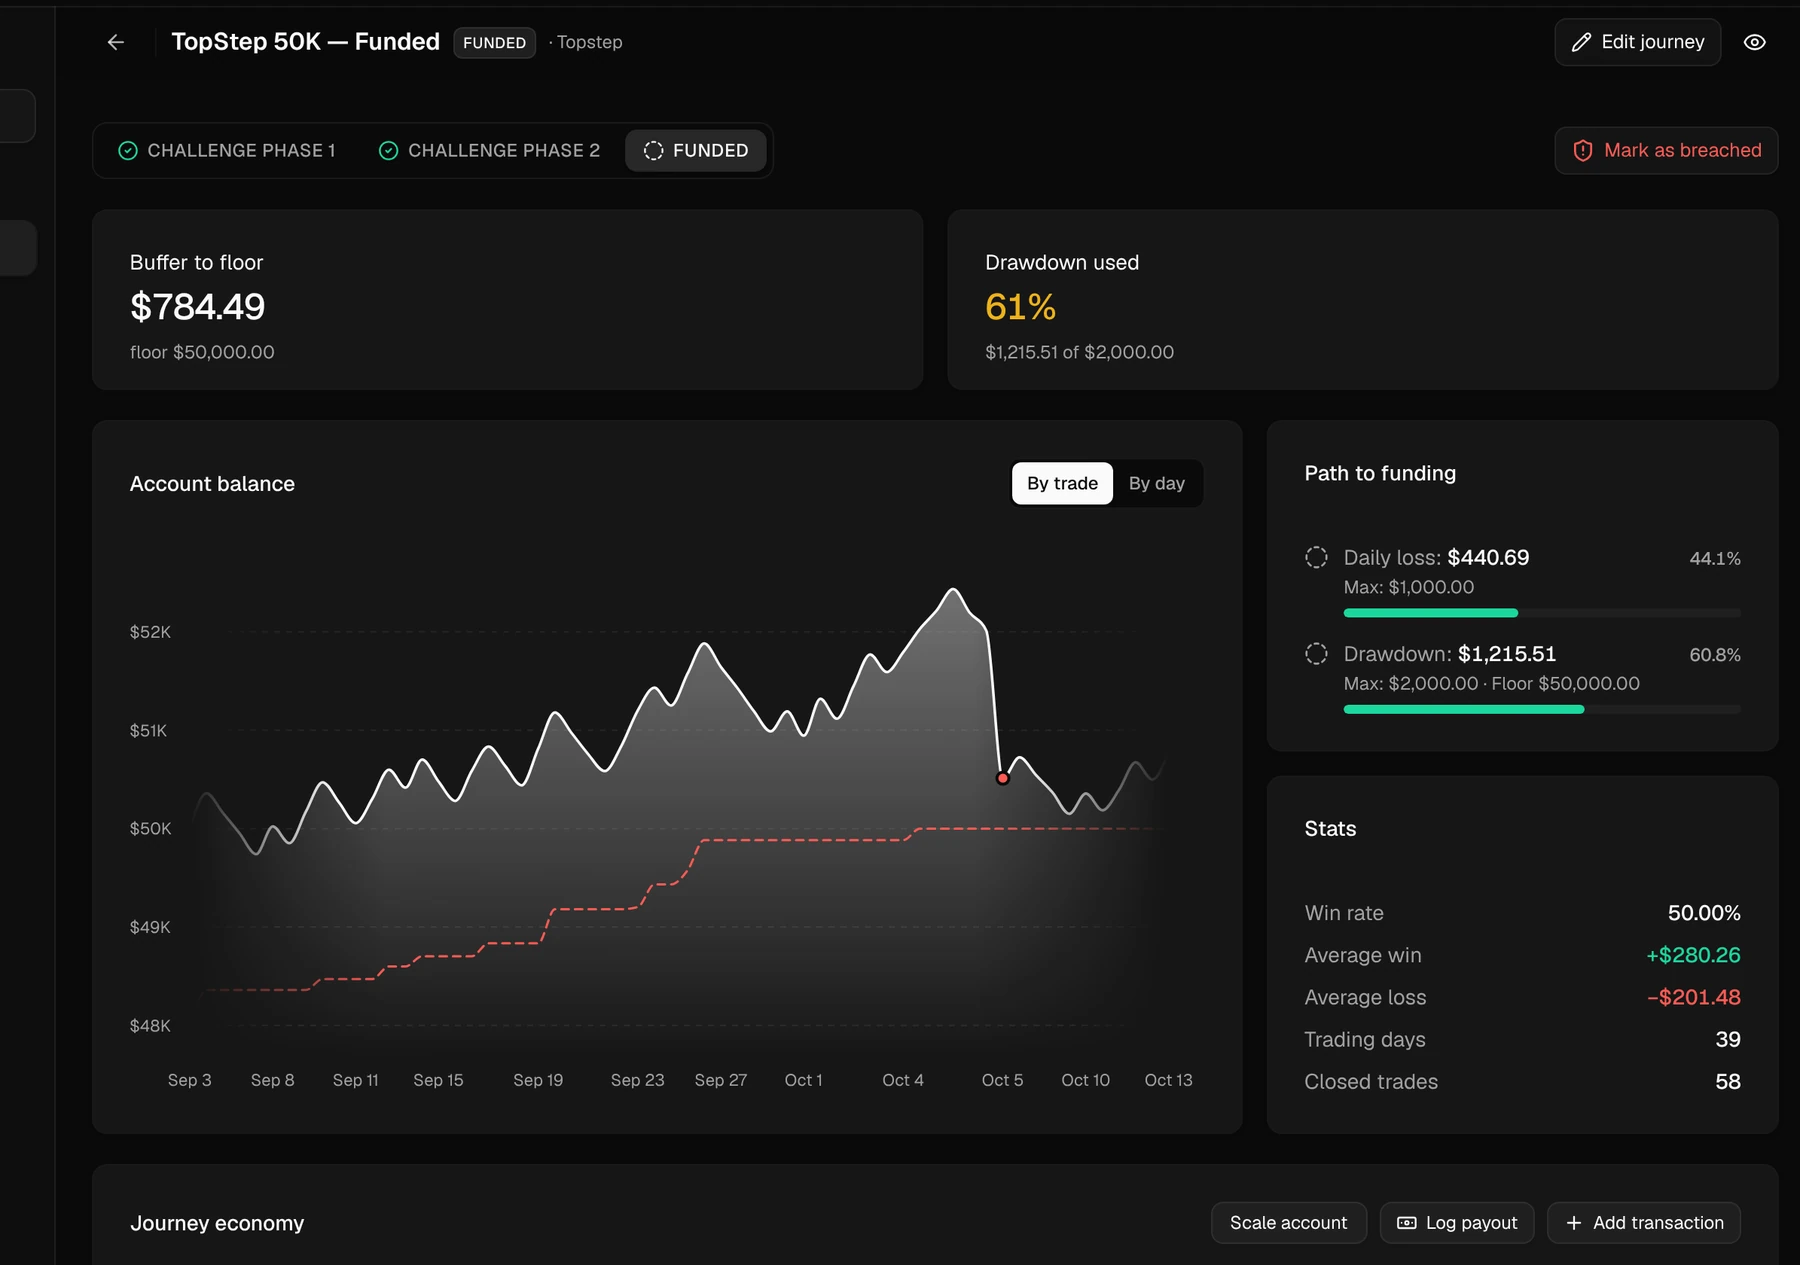Click the Closed trades 58 value
1800x1265 pixels.
pyautogui.click(x=1728, y=1082)
